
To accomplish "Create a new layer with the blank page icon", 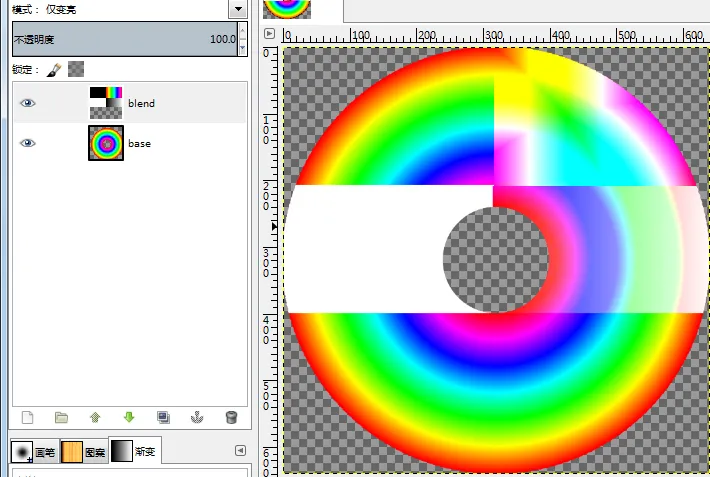I will click(27, 417).
